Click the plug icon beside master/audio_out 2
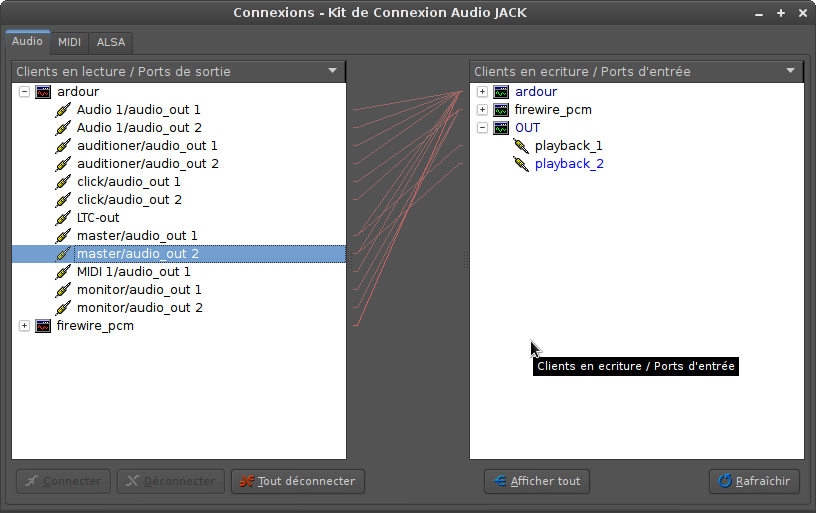This screenshot has width=816, height=513. click(63, 254)
